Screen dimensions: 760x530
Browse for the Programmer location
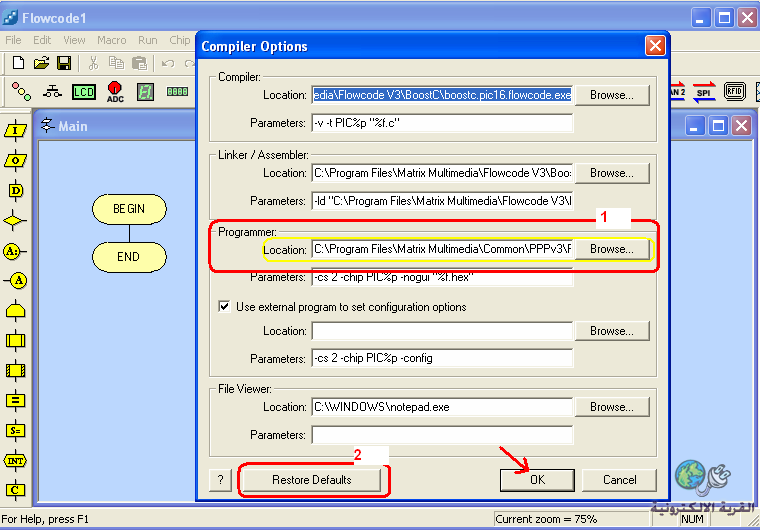click(612, 249)
